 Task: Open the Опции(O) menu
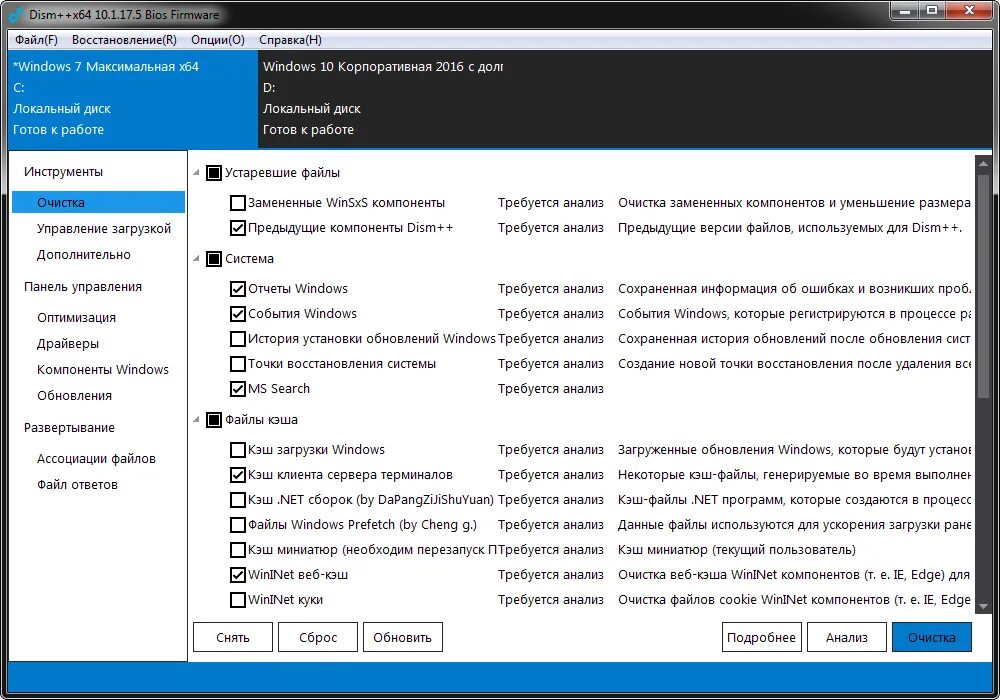coord(218,40)
